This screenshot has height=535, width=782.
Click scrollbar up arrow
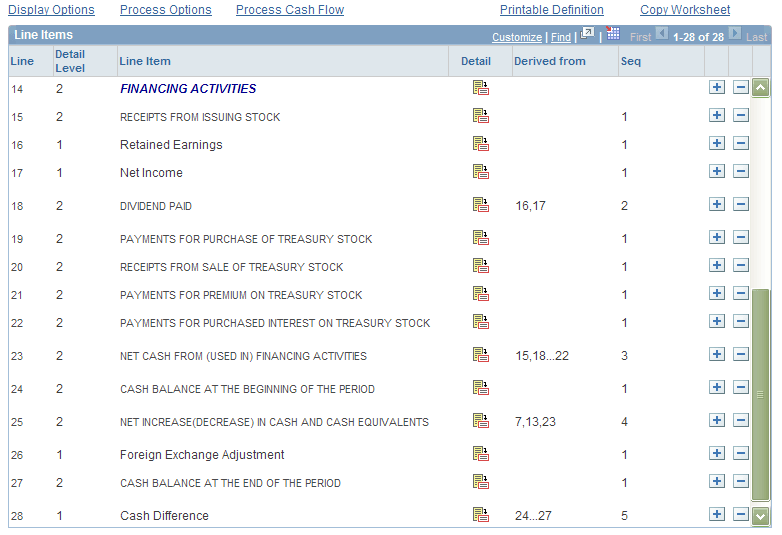(761, 88)
